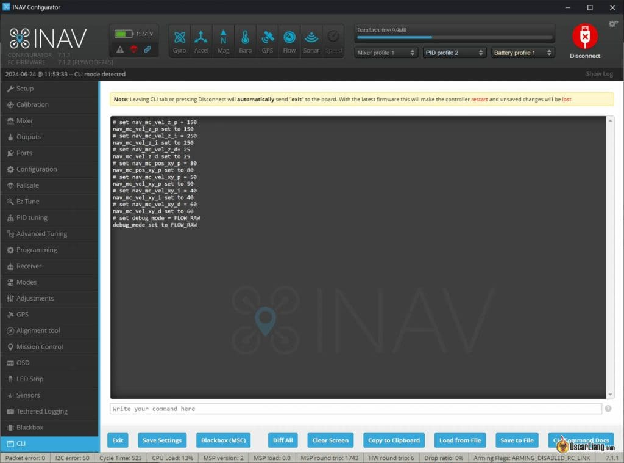624x463 pixels.
Task: Select the Modes tab
Action: tap(49, 282)
